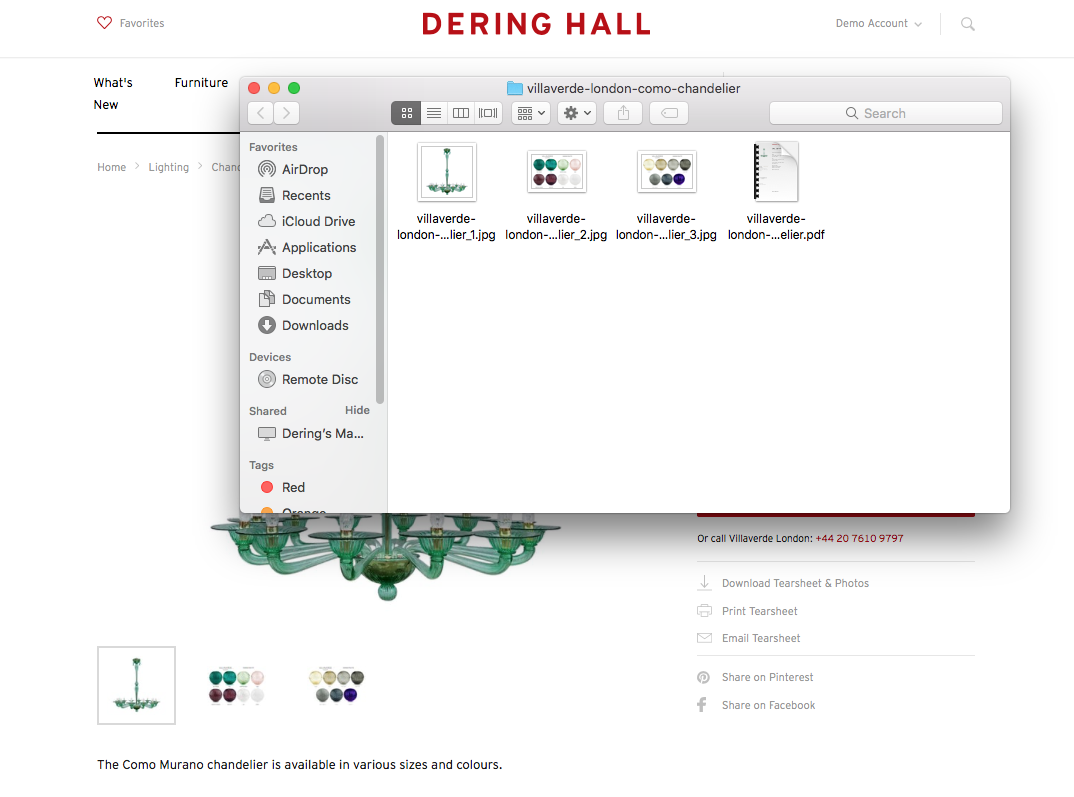Click the printer icon
The width and height of the screenshot is (1074, 797).
click(704, 611)
